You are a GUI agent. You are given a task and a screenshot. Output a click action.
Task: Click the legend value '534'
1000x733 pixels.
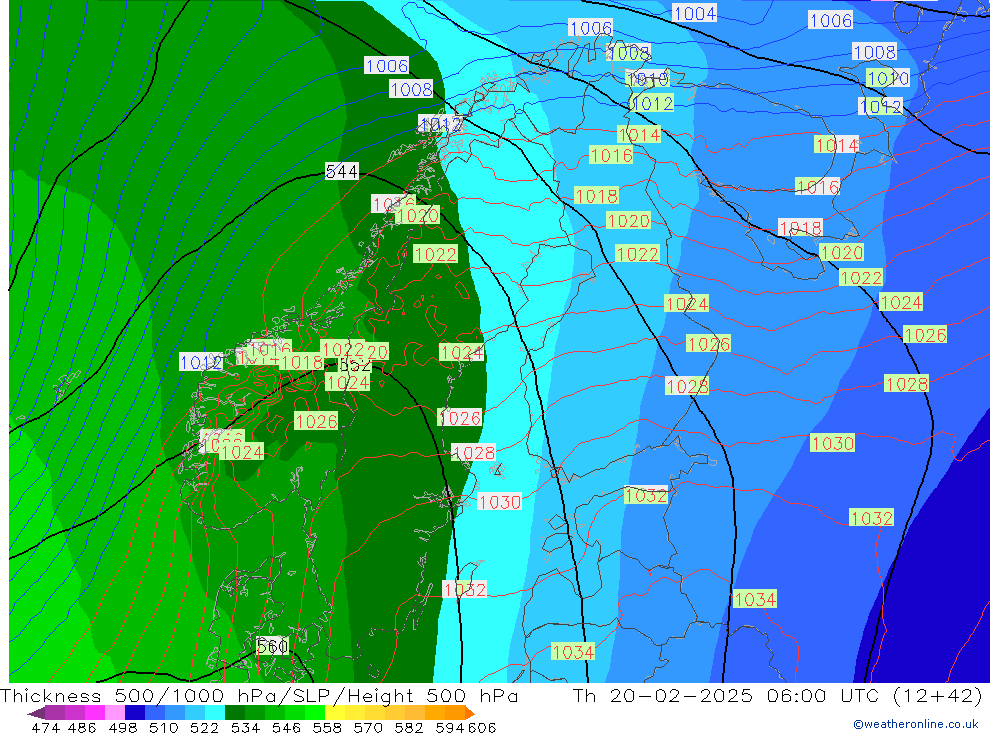coord(246,727)
